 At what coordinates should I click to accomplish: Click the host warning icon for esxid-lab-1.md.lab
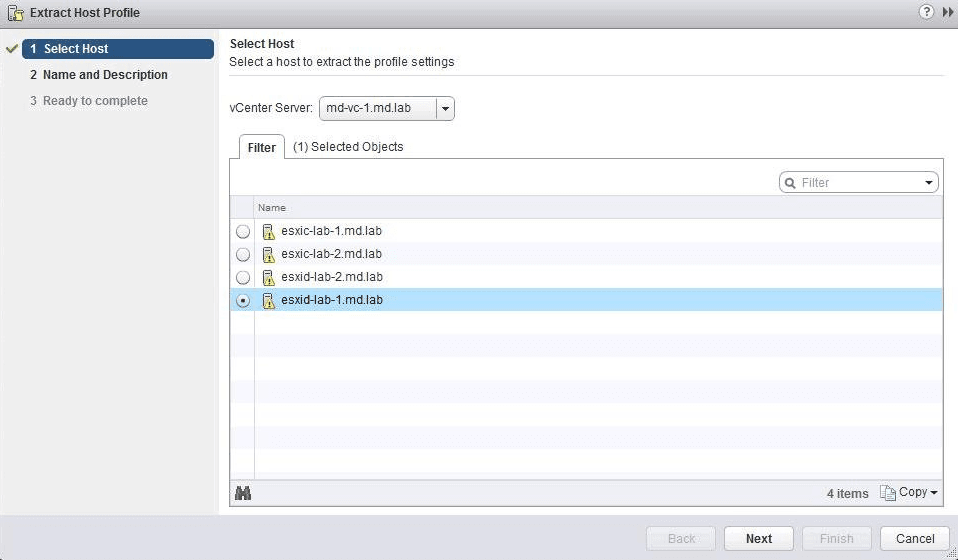(268, 300)
